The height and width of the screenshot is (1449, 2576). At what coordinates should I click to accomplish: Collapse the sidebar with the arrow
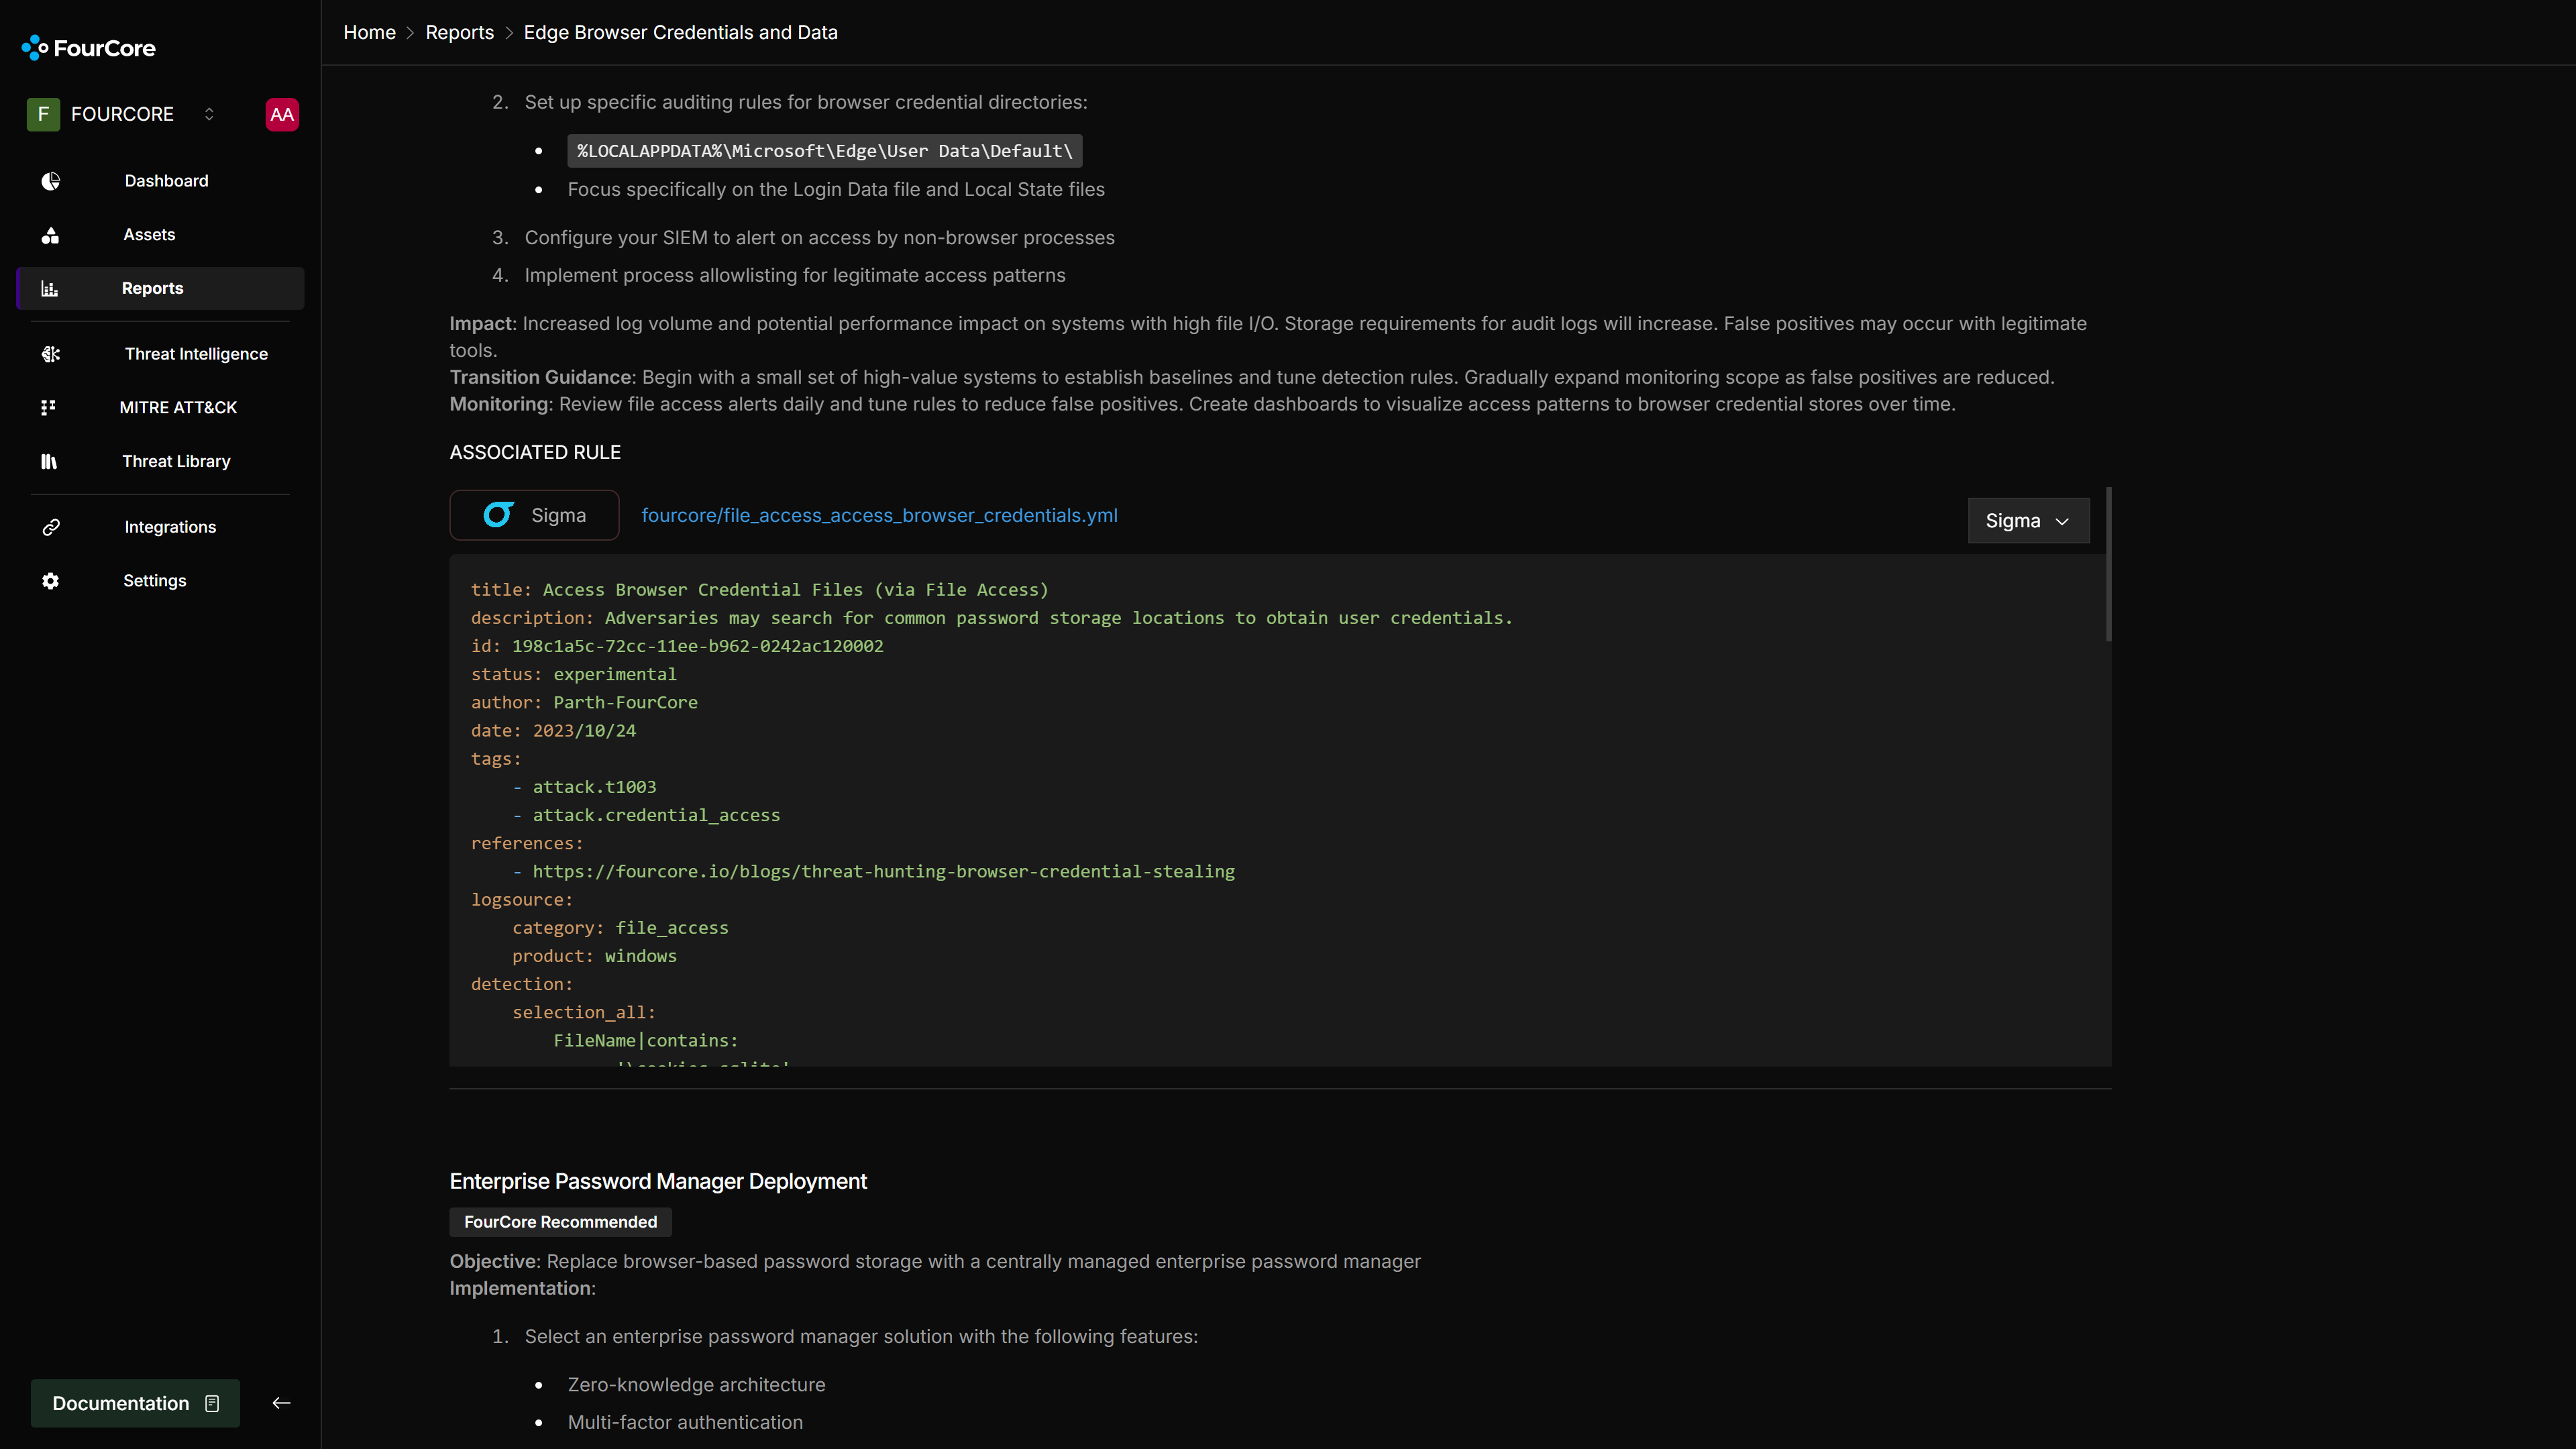click(281, 1403)
